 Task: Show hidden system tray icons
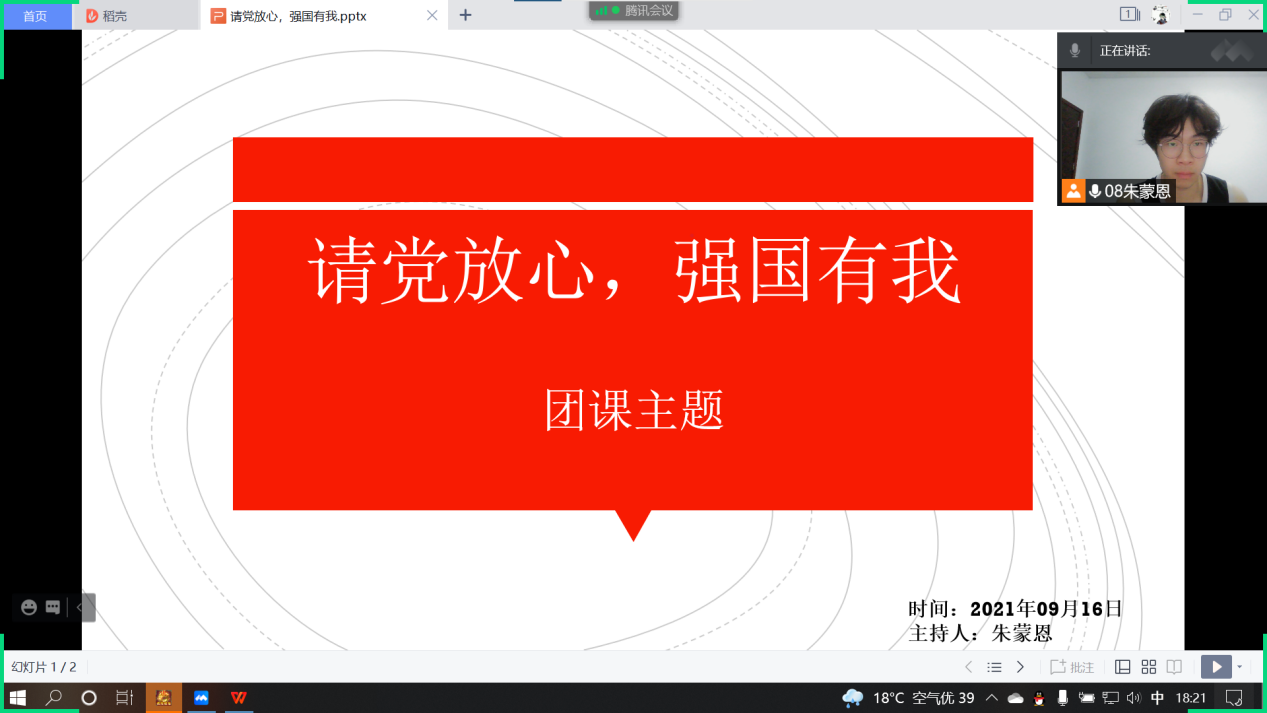point(991,698)
